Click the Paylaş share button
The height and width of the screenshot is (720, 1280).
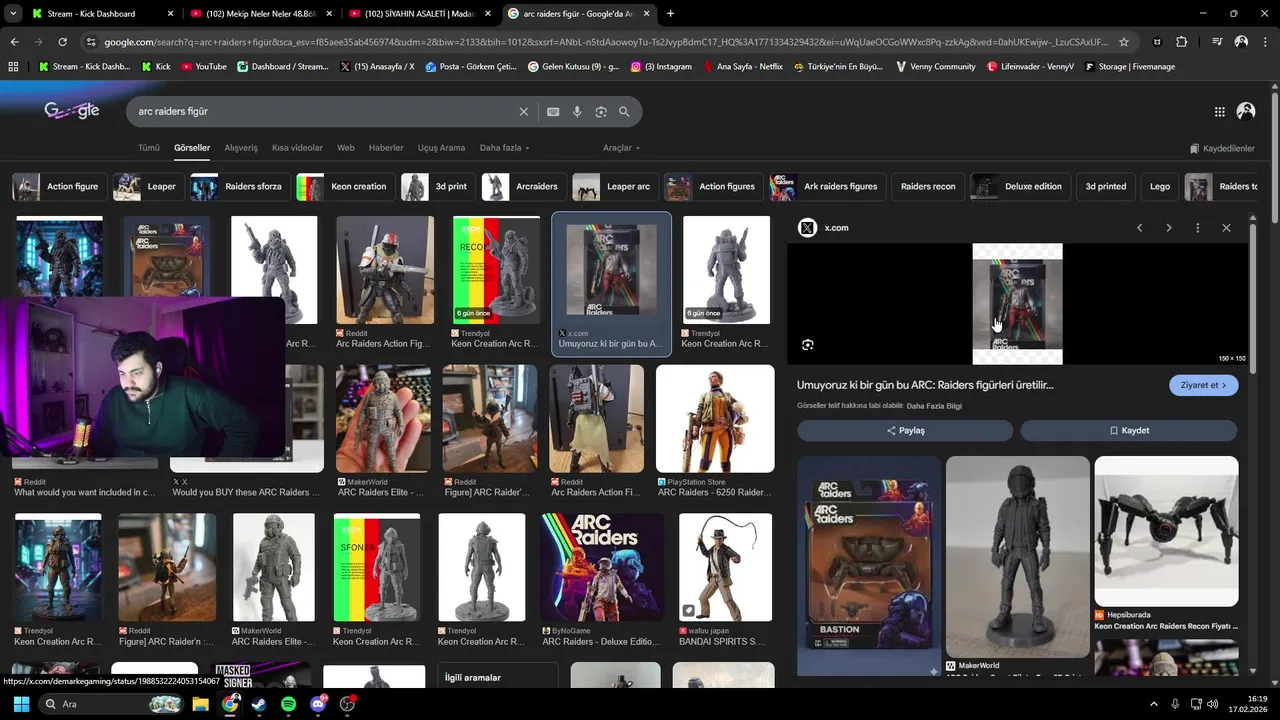(x=905, y=430)
